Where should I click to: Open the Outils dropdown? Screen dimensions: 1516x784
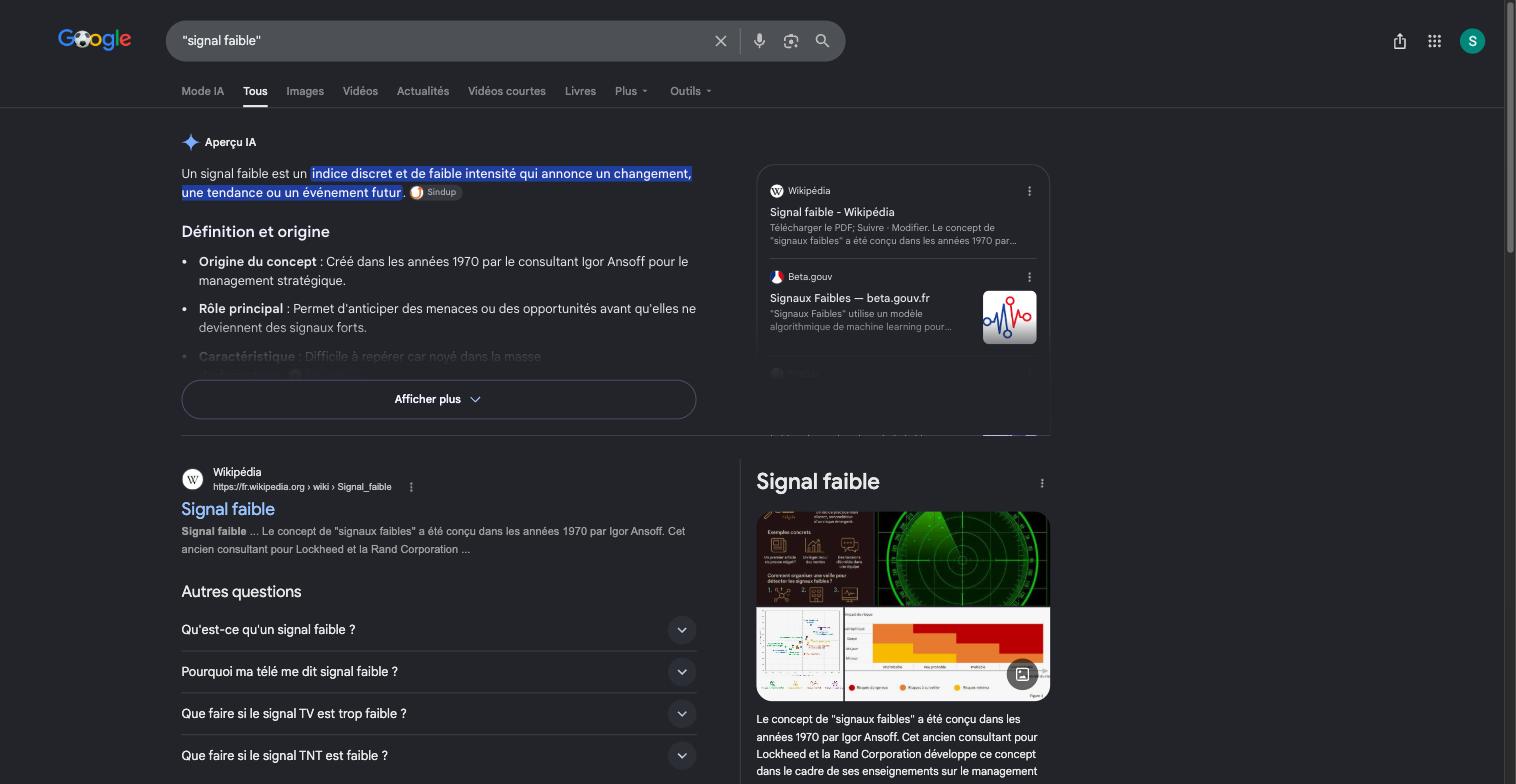690,91
